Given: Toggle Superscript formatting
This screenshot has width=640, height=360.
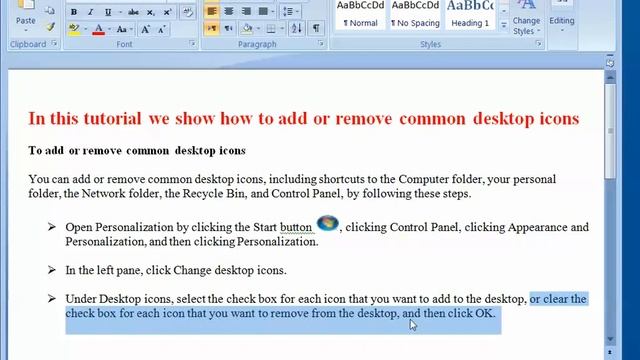Looking at the screenshot, I should click(x=167, y=12).
